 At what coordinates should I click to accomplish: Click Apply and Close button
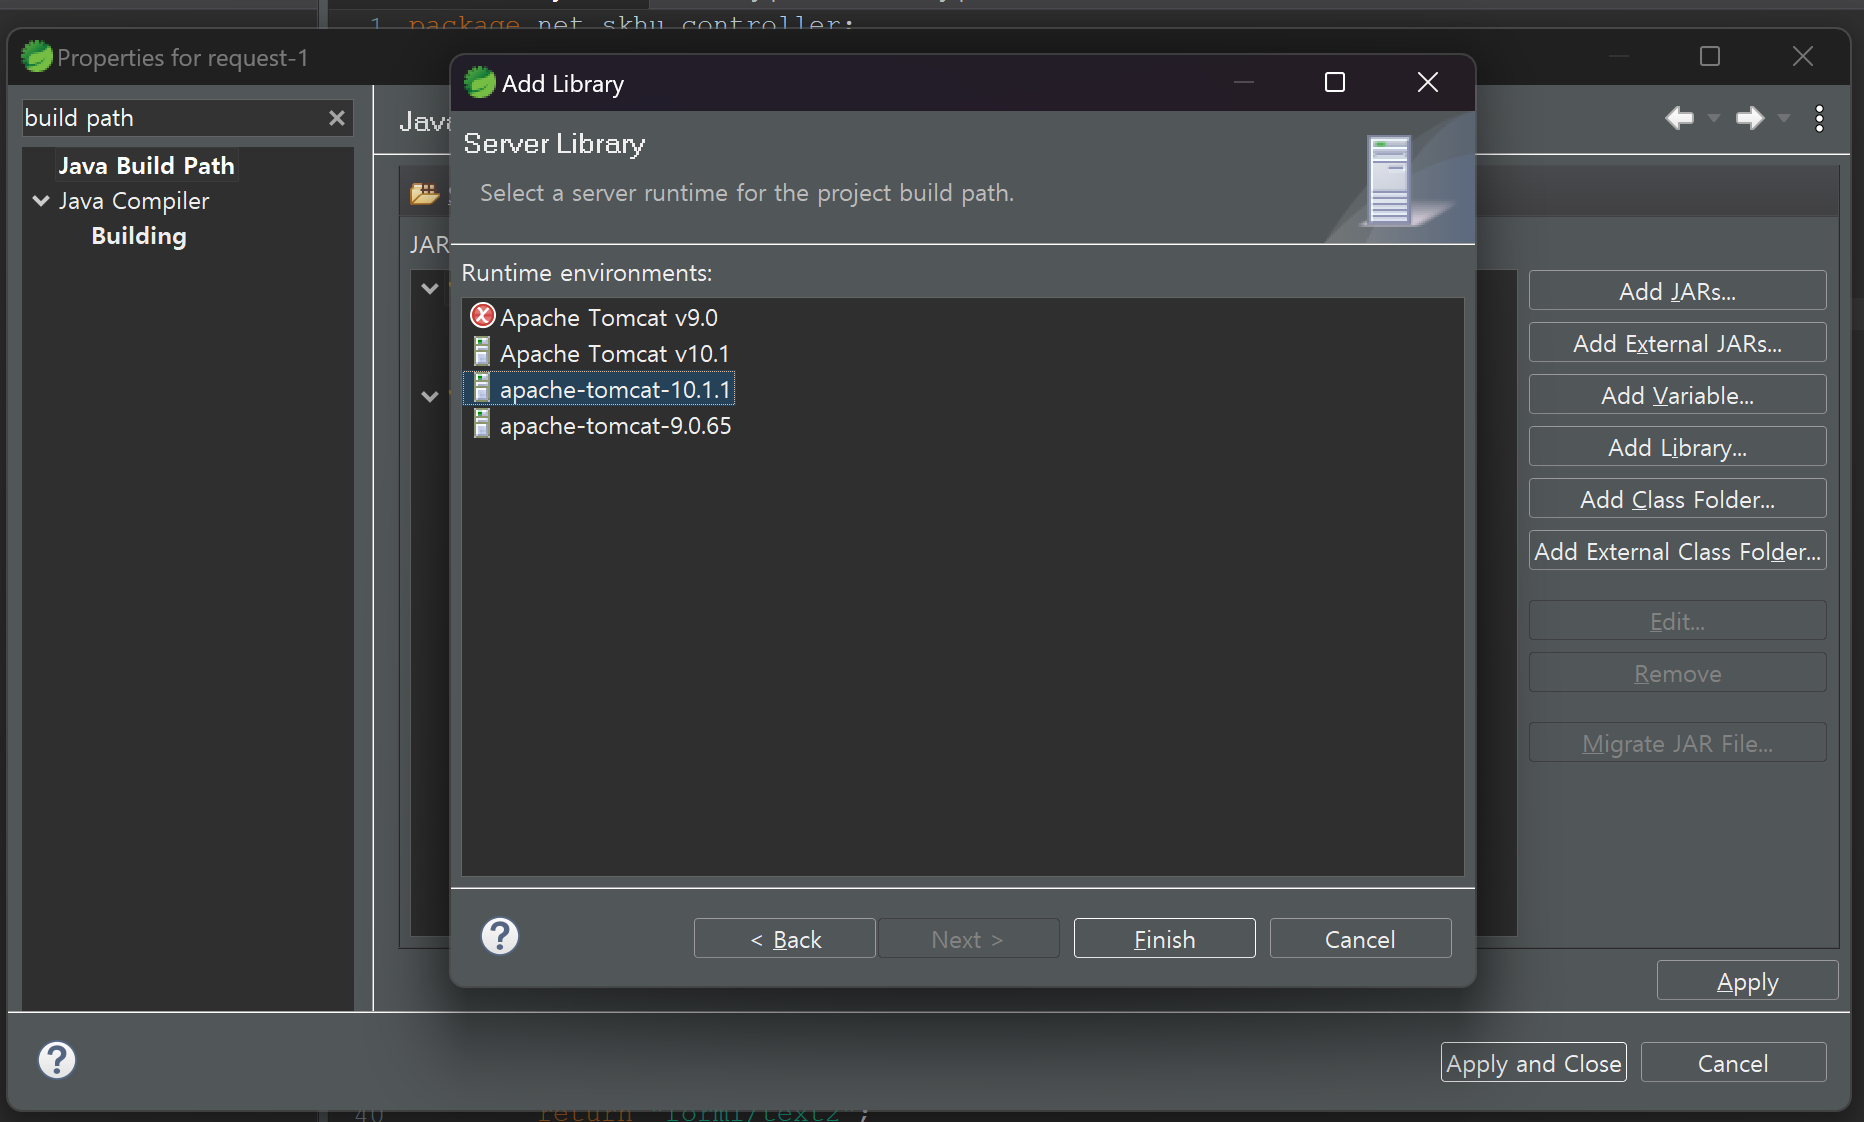[x=1534, y=1063]
